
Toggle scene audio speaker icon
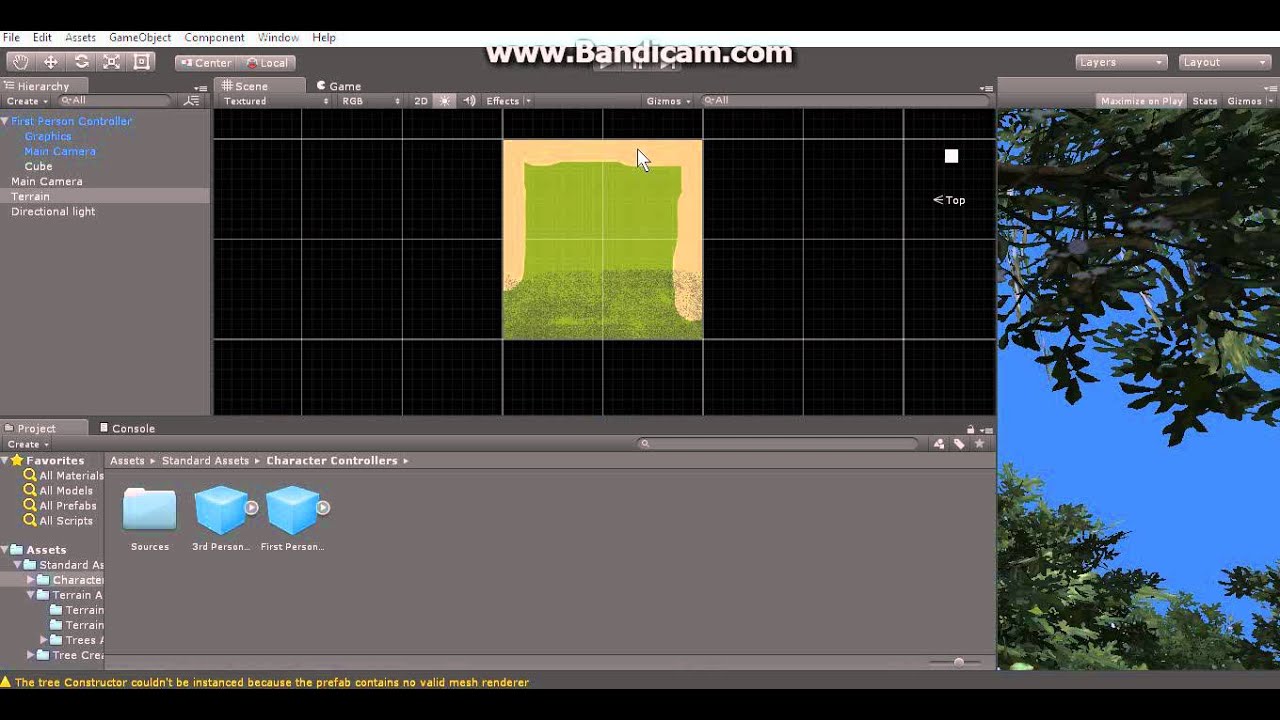(469, 101)
